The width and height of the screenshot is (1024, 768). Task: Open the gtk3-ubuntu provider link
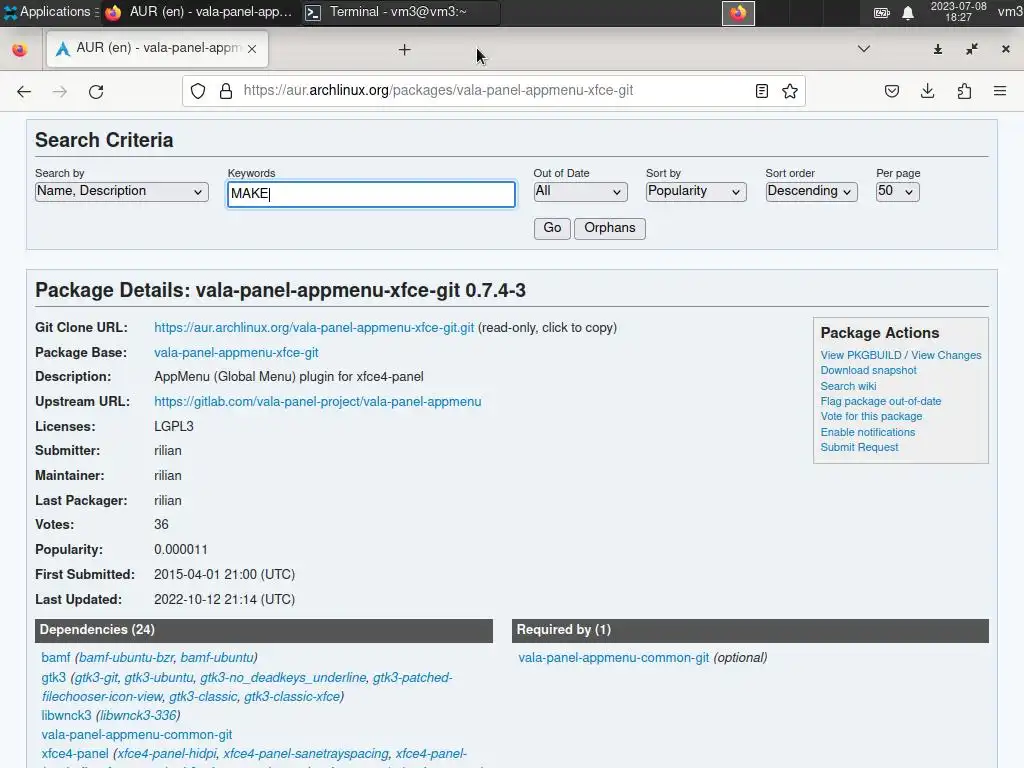pyautogui.click(x=159, y=678)
